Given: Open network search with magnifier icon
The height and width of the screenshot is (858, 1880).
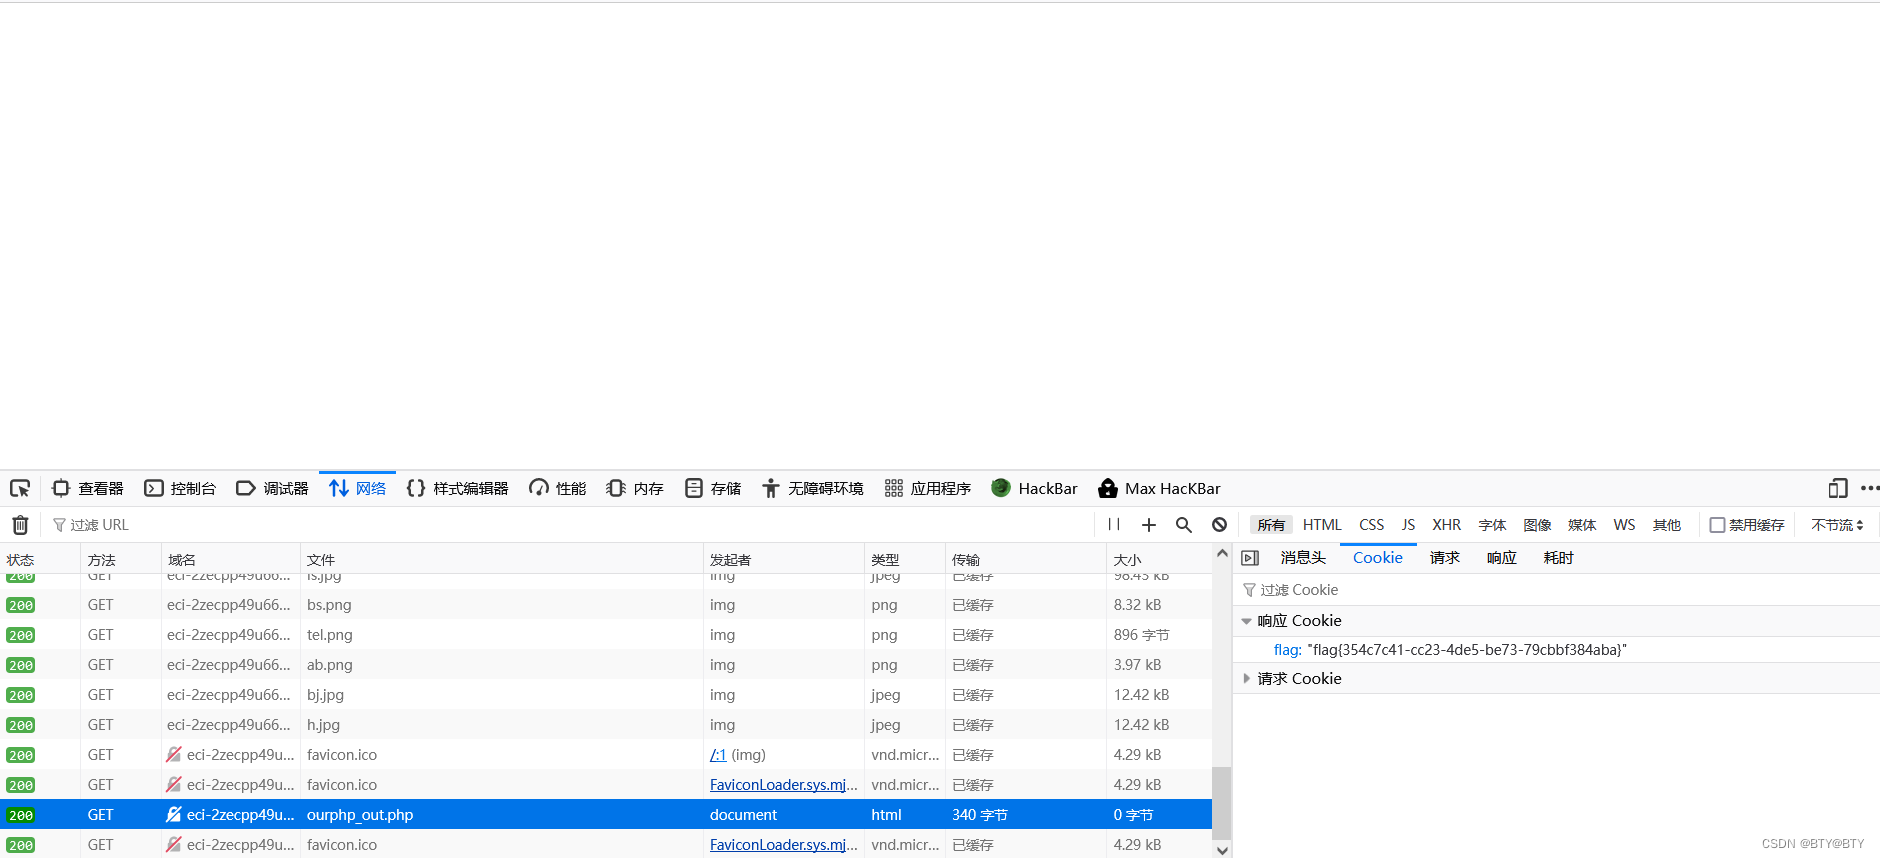Looking at the screenshot, I should [1184, 525].
